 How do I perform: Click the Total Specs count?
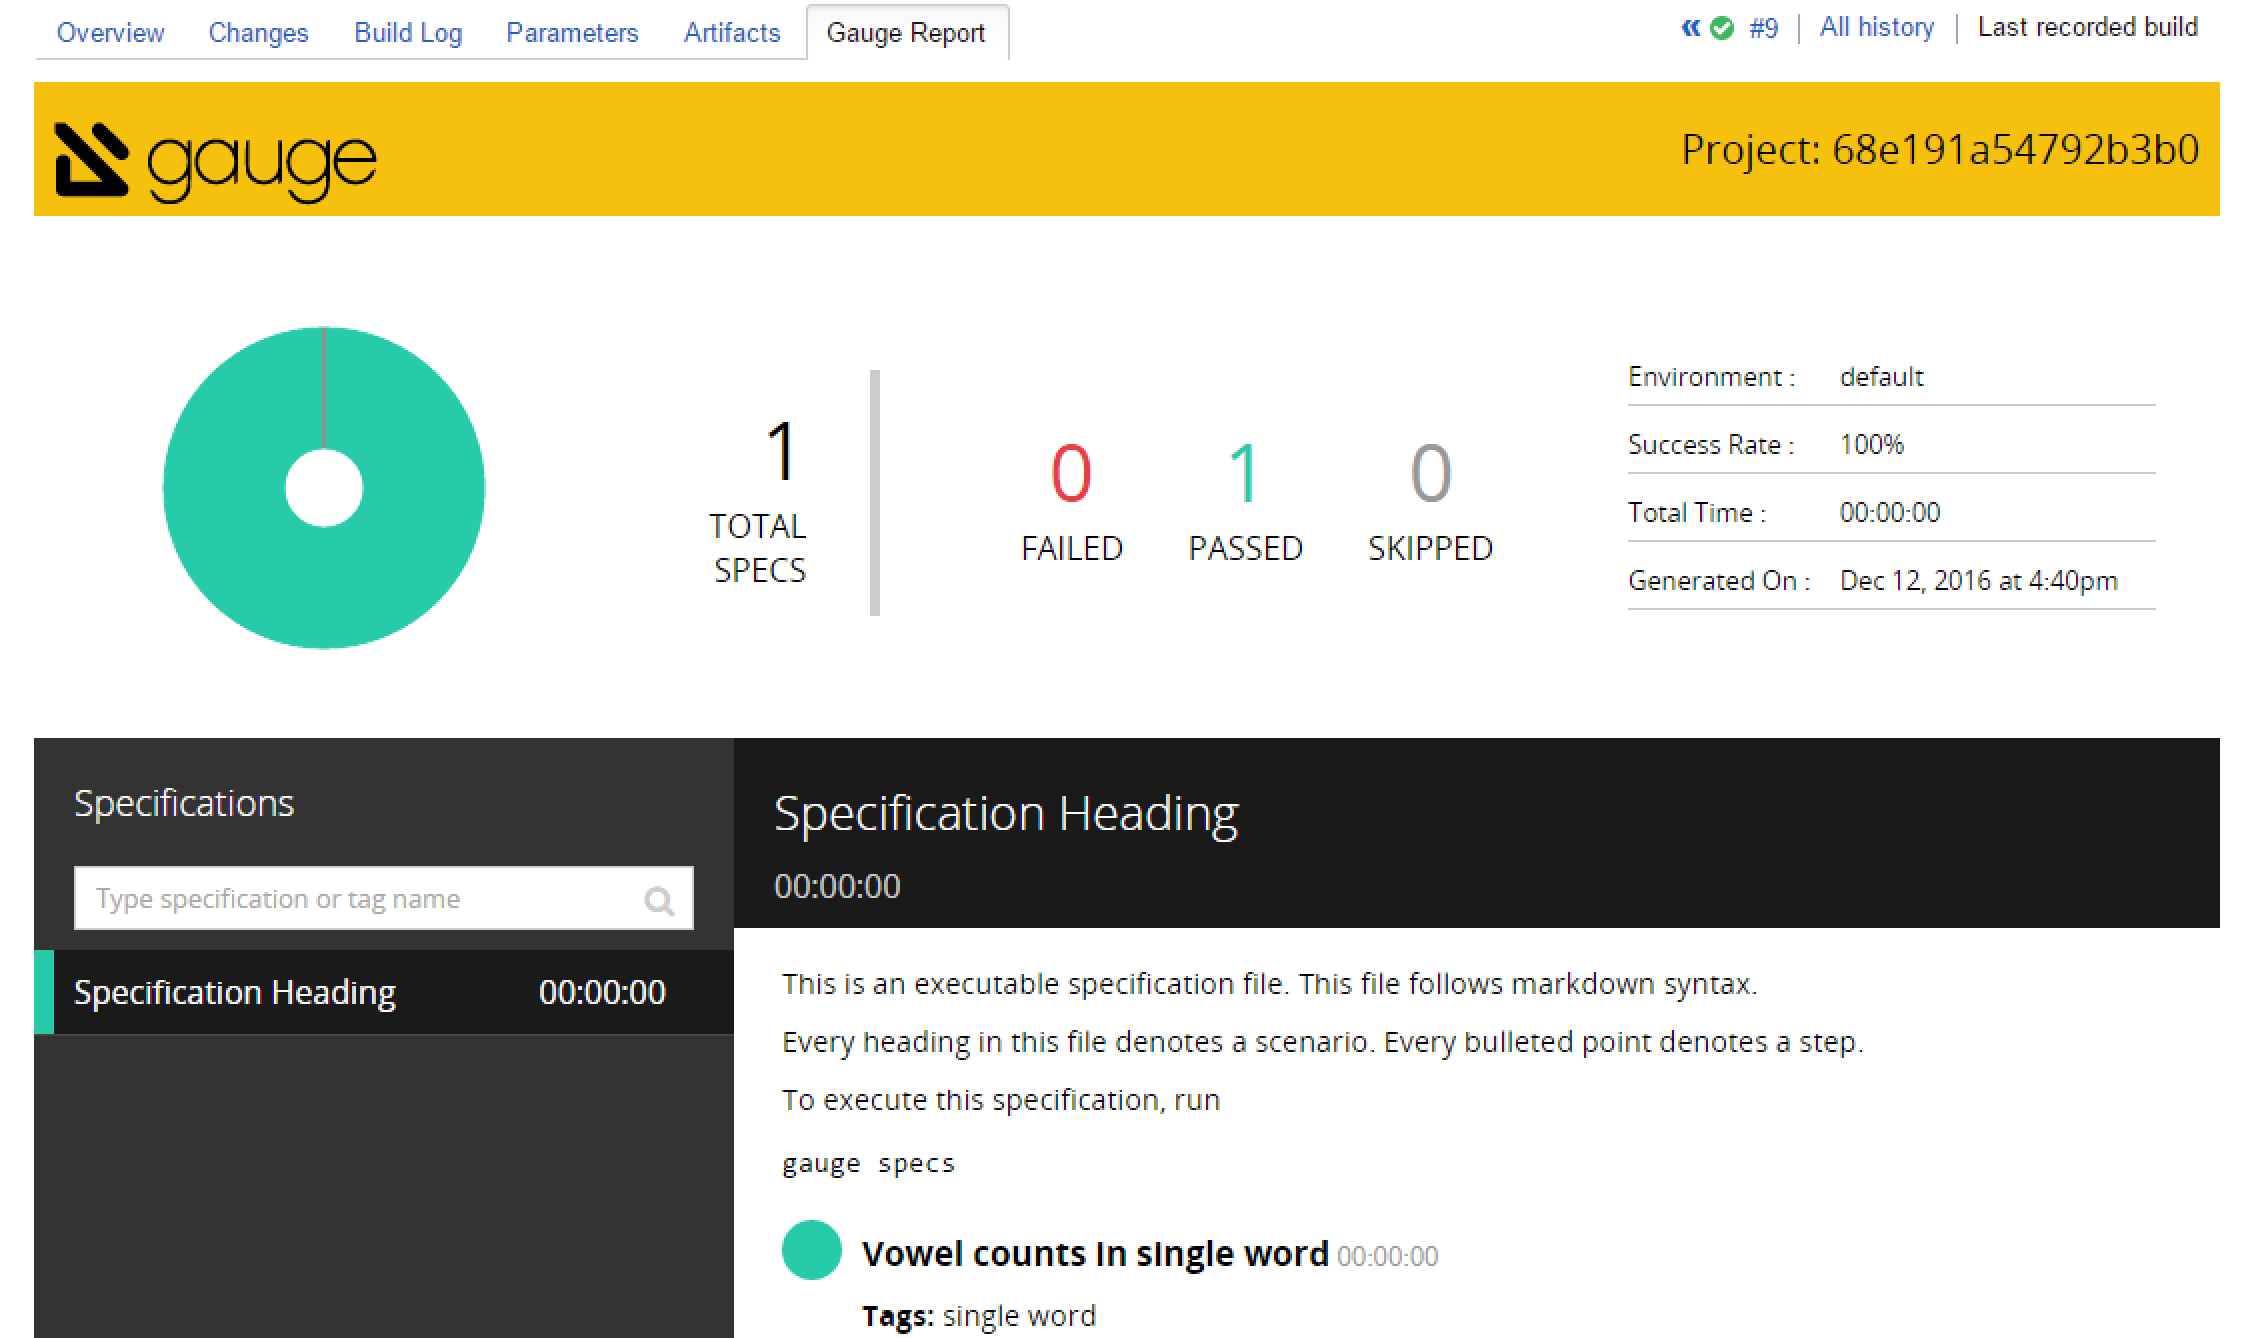point(781,451)
